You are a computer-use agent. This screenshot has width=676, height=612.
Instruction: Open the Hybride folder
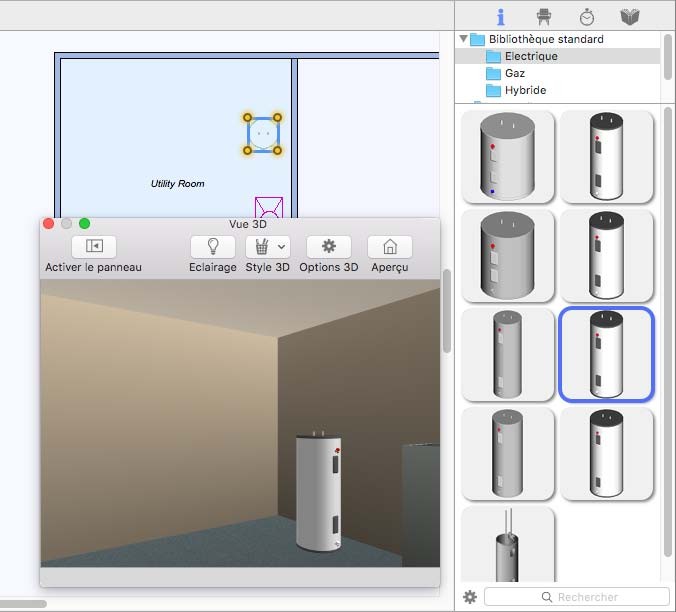click(x=525, y=90)
